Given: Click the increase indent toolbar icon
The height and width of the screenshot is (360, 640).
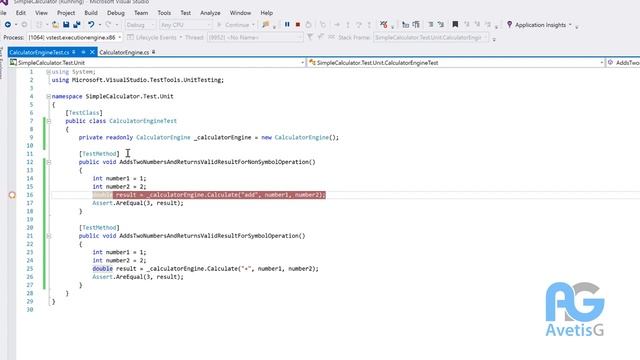Looking at the screenshot, I should [416, 25].
